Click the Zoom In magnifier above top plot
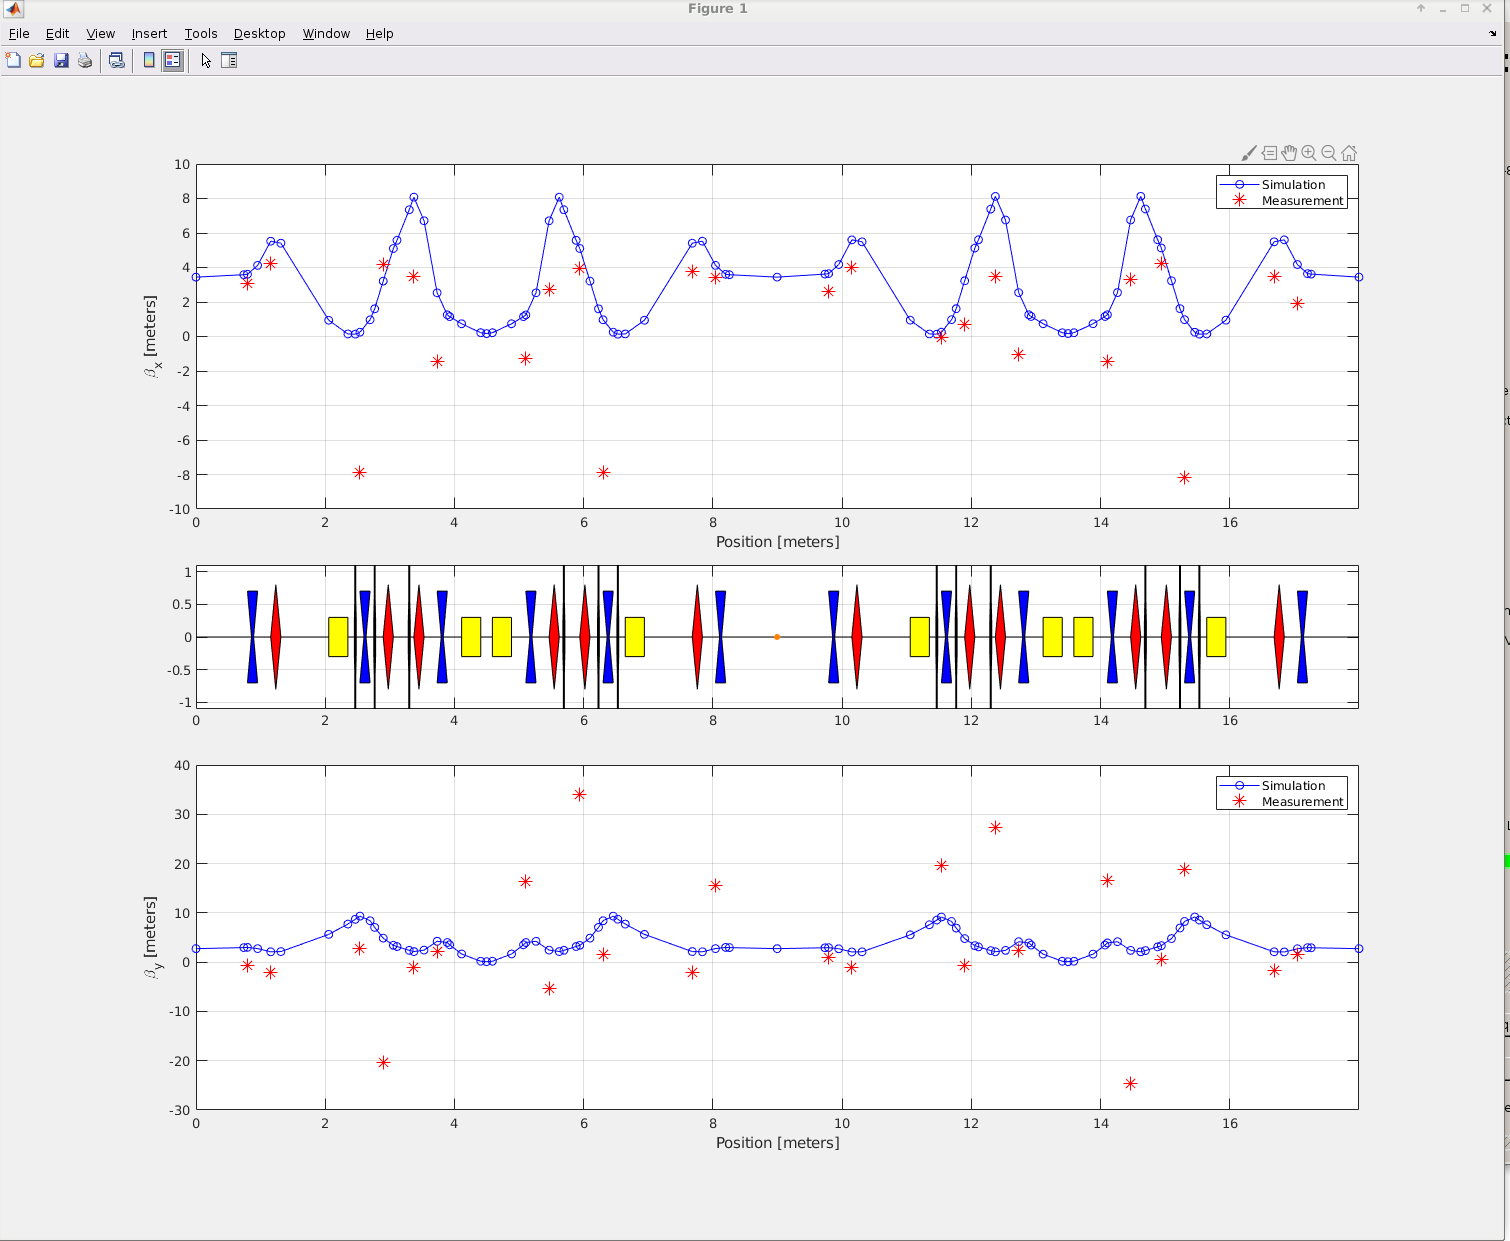The image size is (1510, 1241). (1309, 153)
